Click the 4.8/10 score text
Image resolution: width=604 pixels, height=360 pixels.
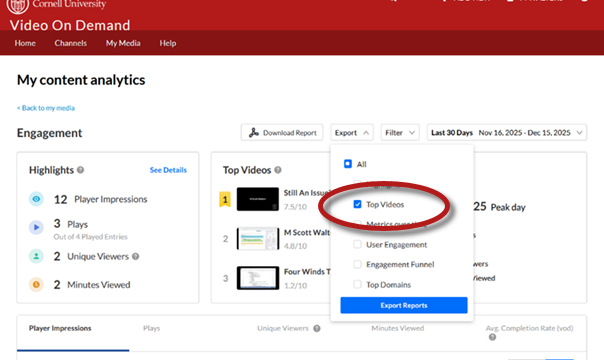[x=295, y=246]
